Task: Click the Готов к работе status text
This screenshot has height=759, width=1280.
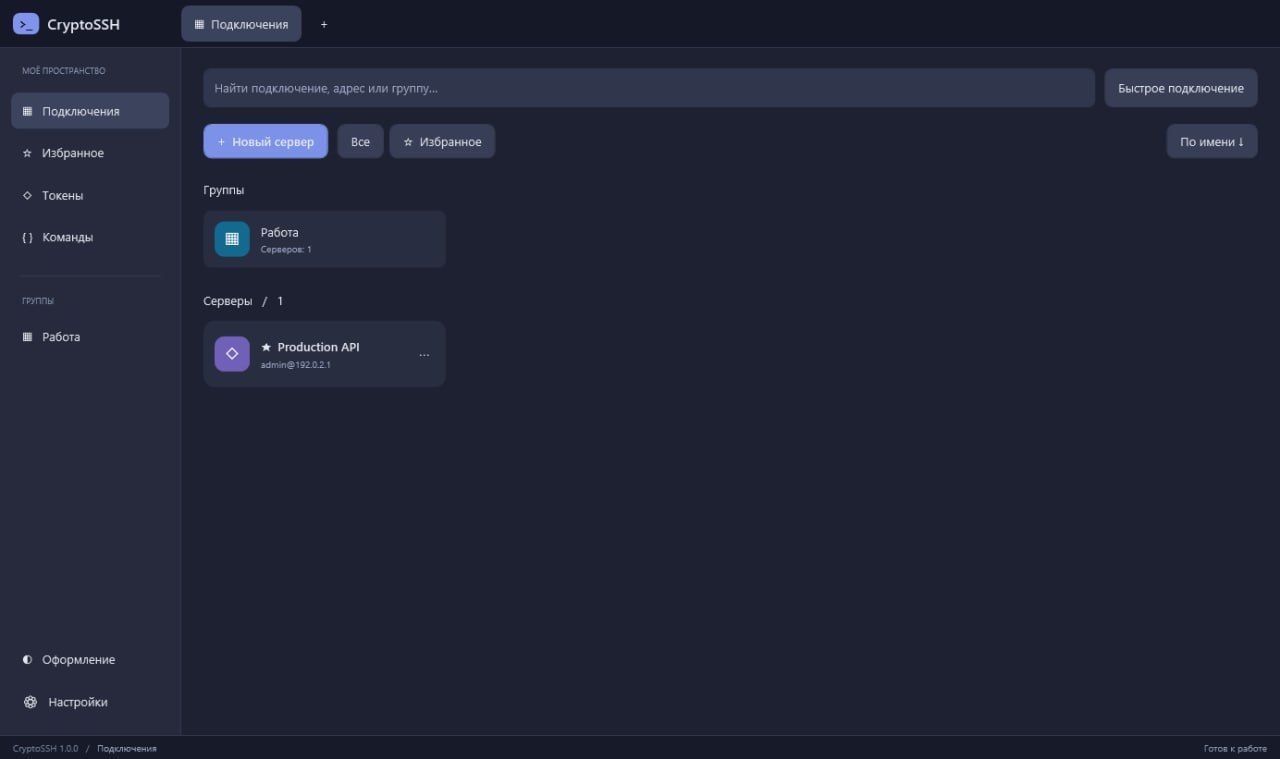Action: click(1235, 748)
